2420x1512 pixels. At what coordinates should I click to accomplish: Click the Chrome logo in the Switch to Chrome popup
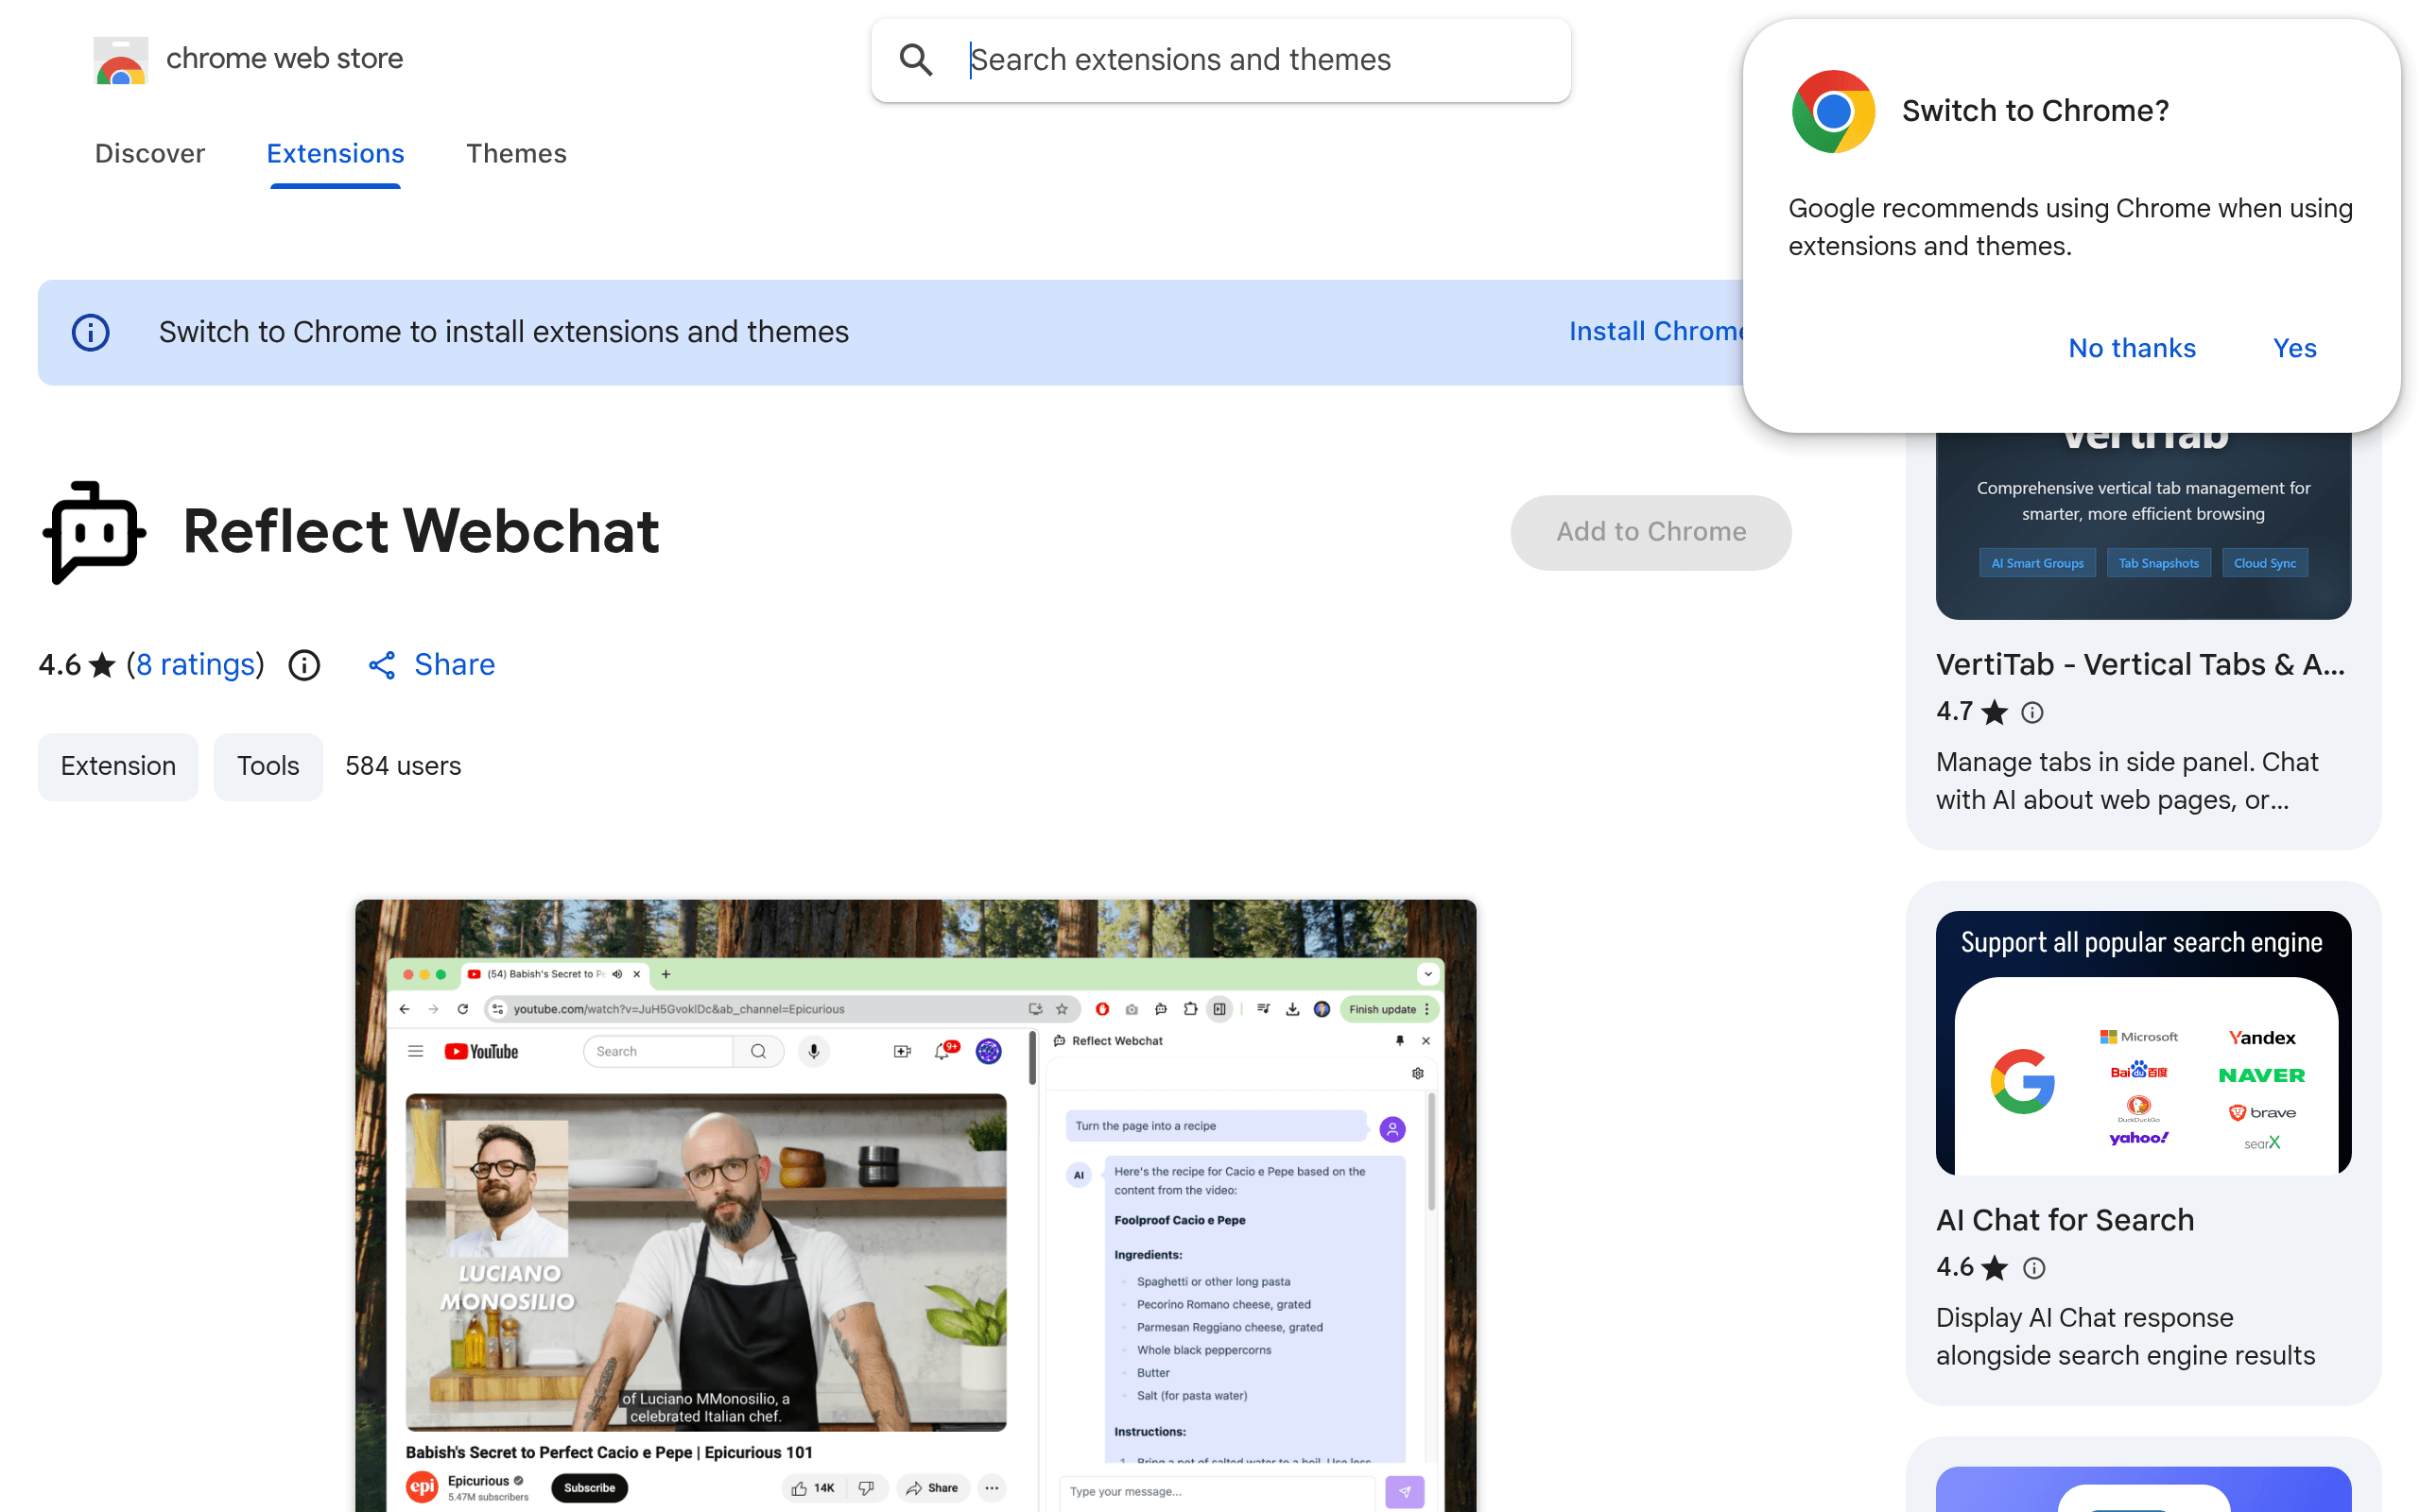(x=1833, y=111)
